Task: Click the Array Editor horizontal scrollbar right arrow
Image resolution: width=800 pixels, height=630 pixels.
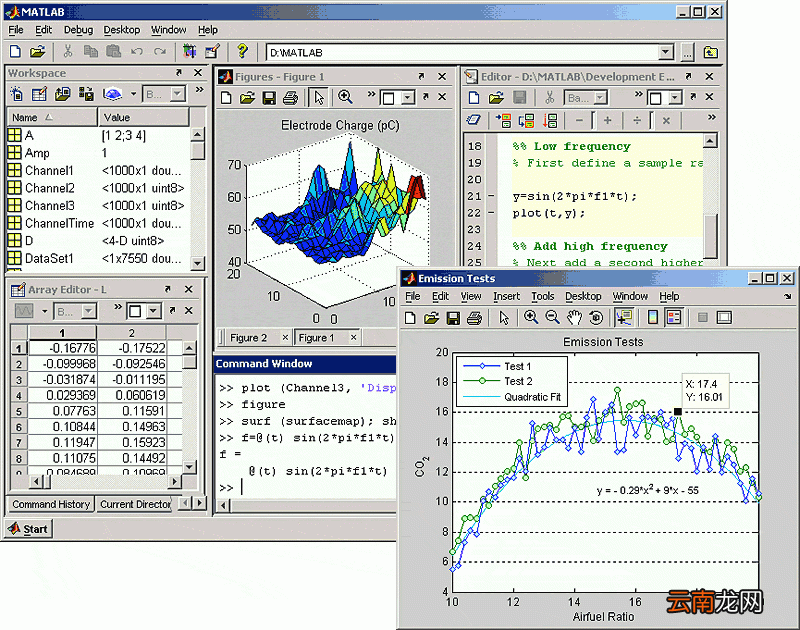Action: coord(174,481)
